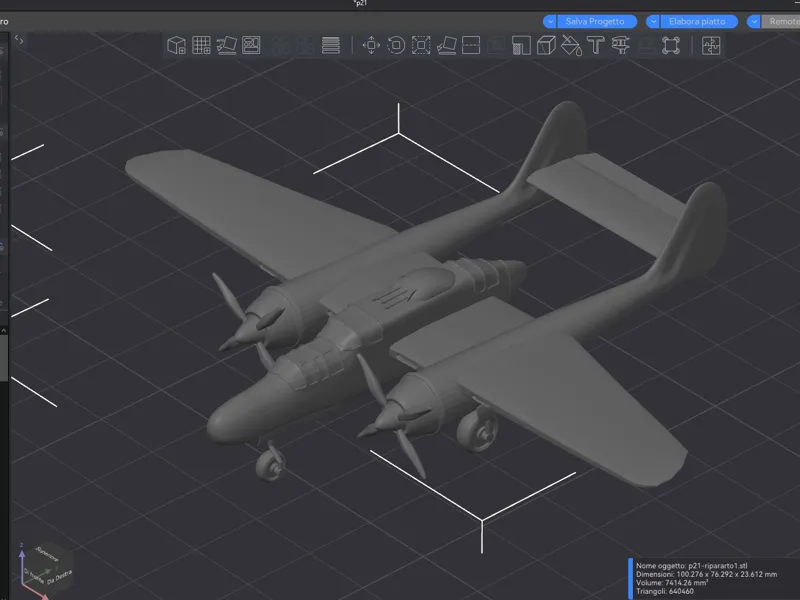800x600 pixels.
Task: Click the Elabora piatto button
Action: (699, 21)
